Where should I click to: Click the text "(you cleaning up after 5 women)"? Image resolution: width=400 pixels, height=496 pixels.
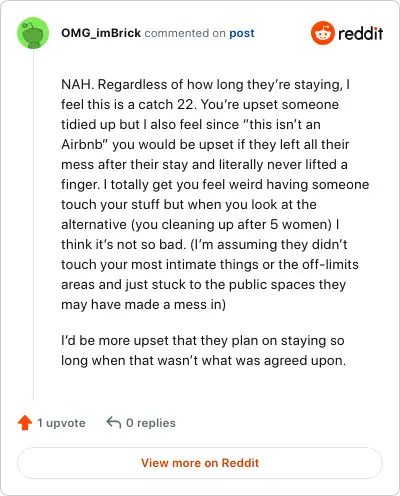230,224
